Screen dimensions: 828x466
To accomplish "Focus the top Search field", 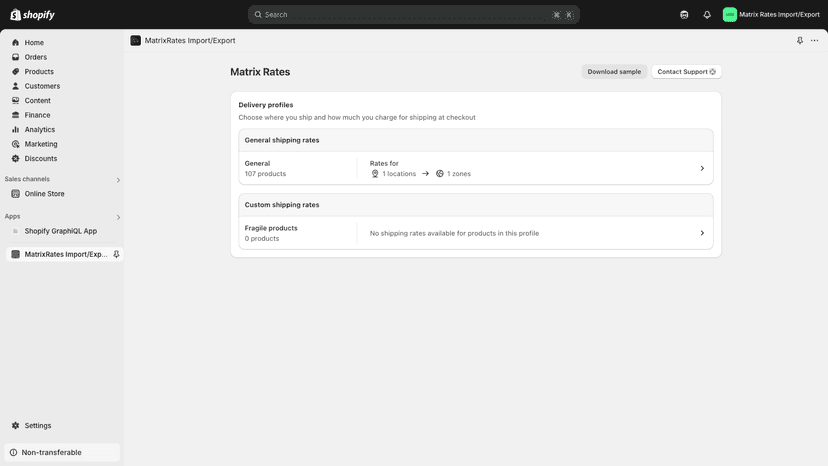I will coord(413,15).
